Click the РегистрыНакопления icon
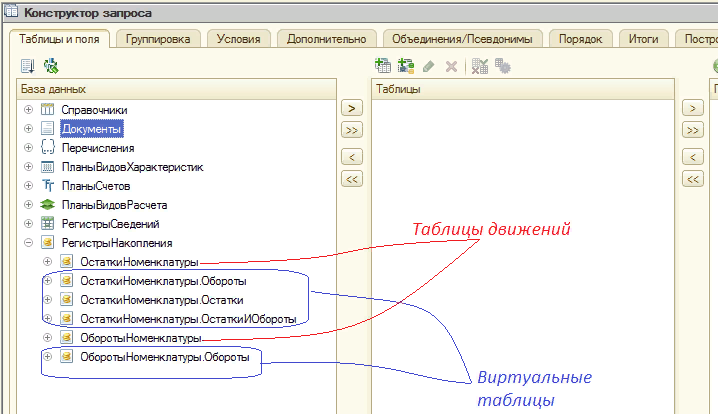Image resolution: width=718 pixels, height=414 pixels. click(48, 242)
